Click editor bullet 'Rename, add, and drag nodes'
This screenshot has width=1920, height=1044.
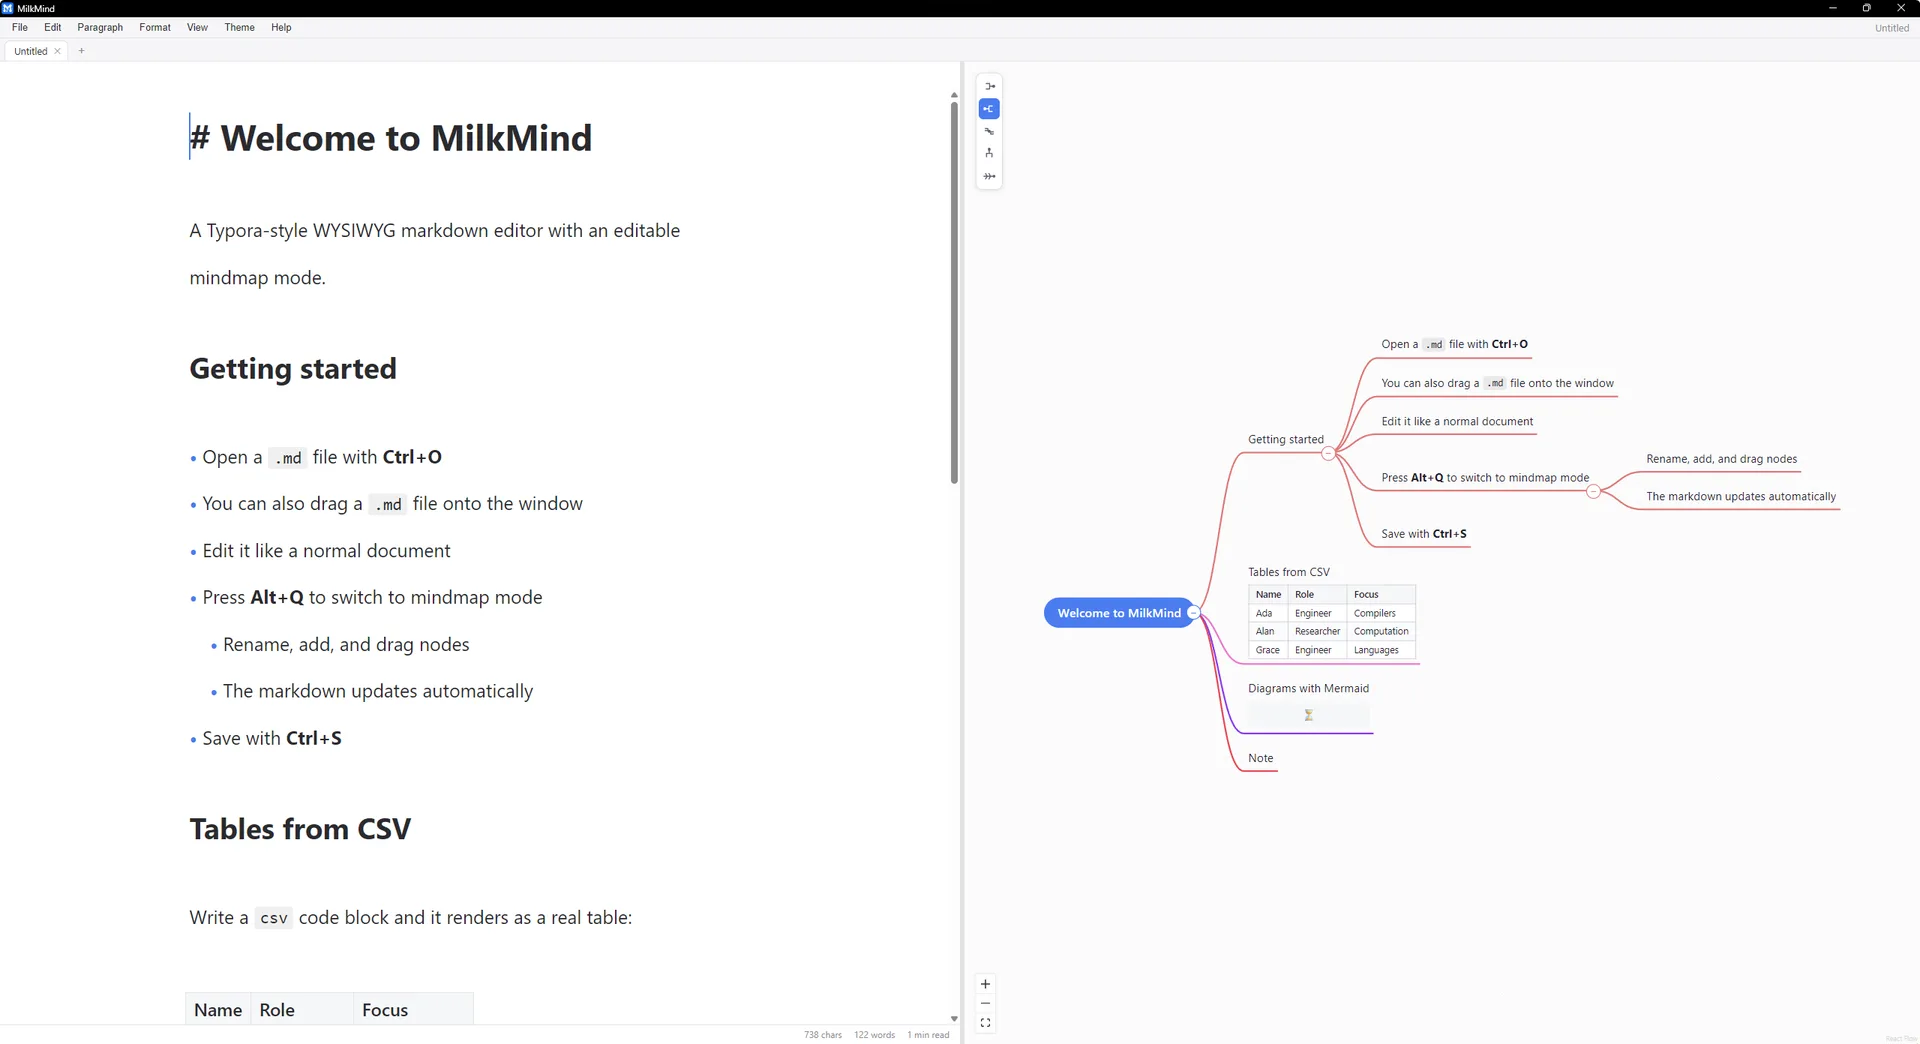tap(346, 645)
